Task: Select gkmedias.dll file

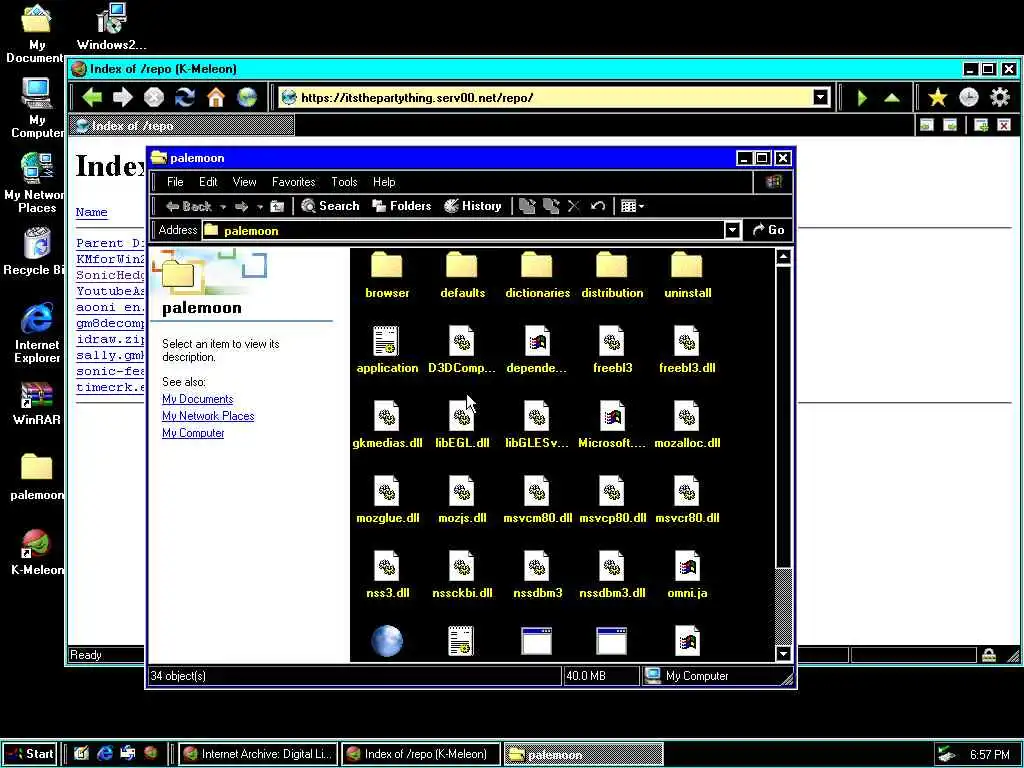Action: [x=387, y=424]
